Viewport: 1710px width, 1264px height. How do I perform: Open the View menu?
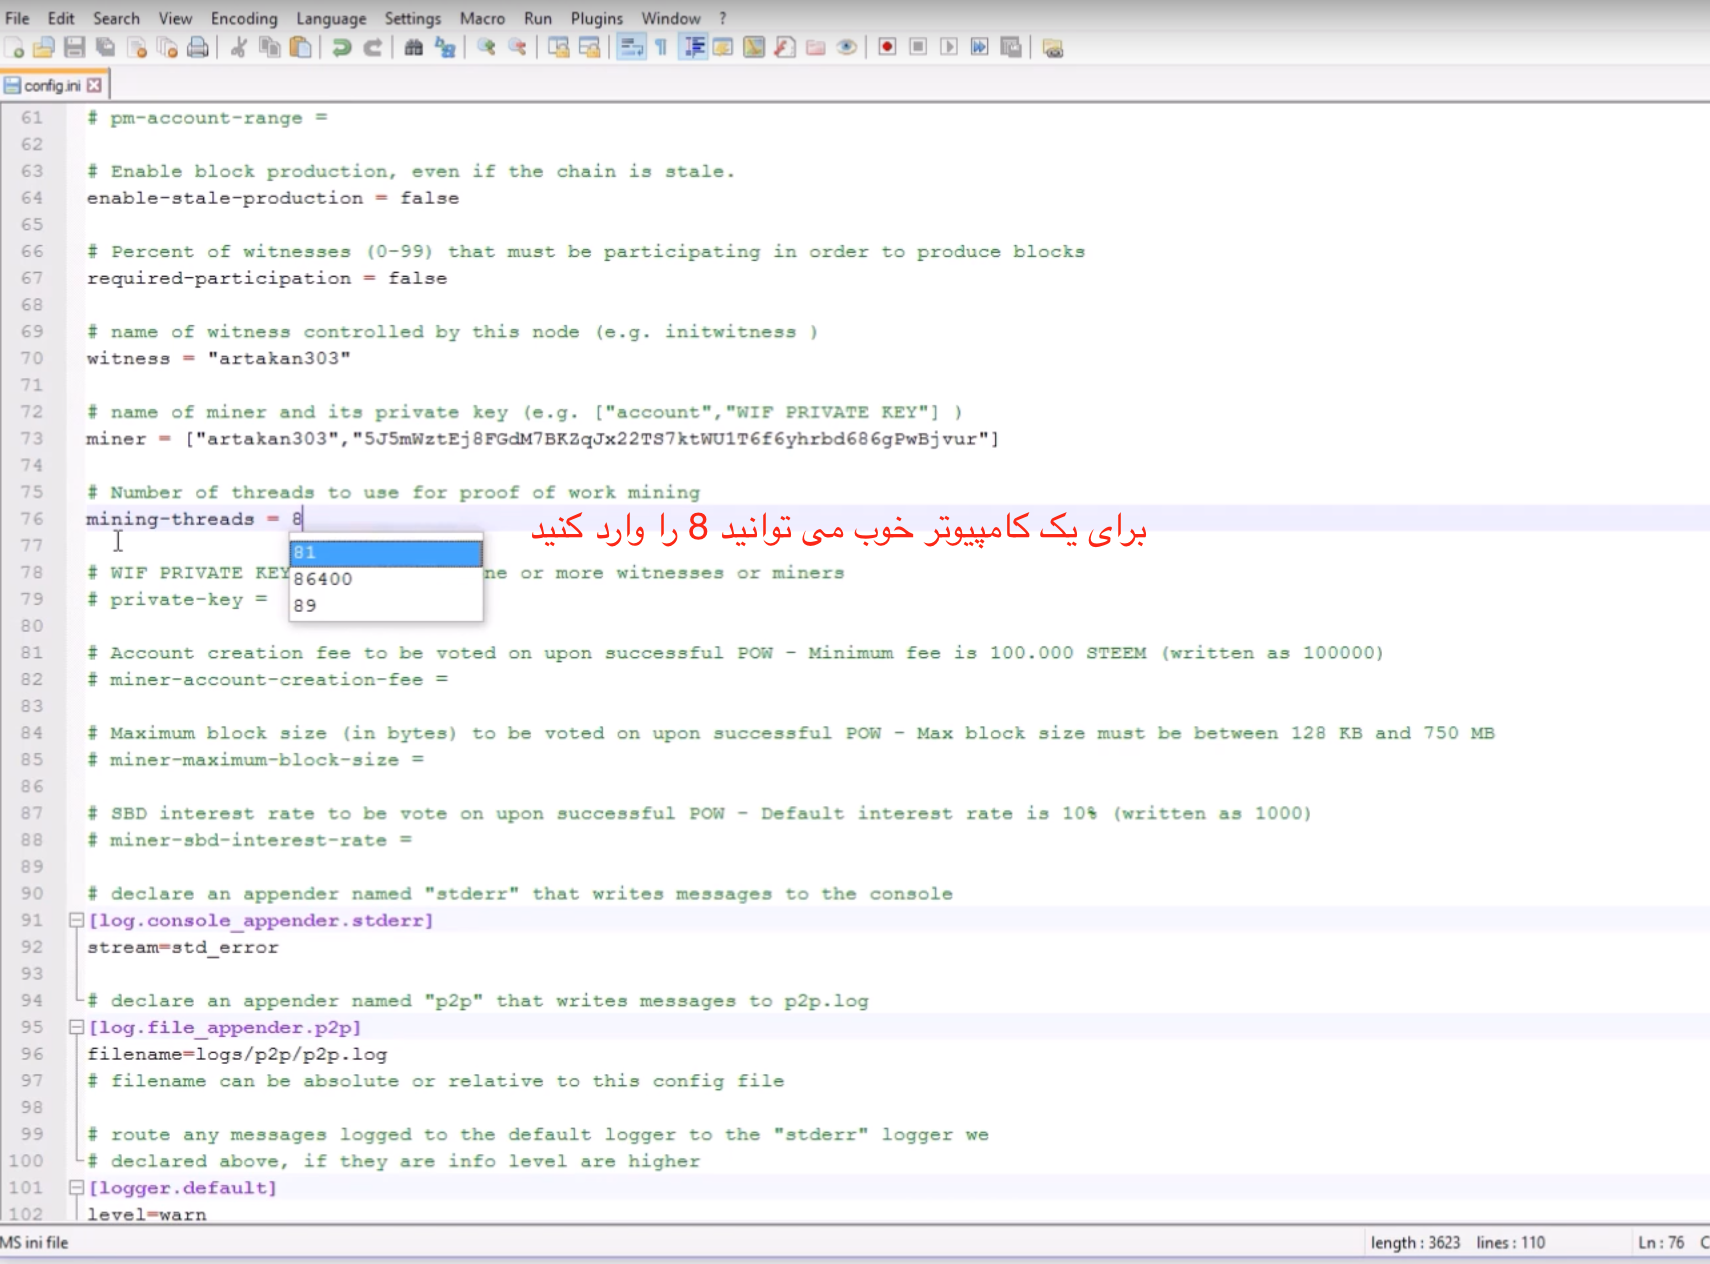175,18
